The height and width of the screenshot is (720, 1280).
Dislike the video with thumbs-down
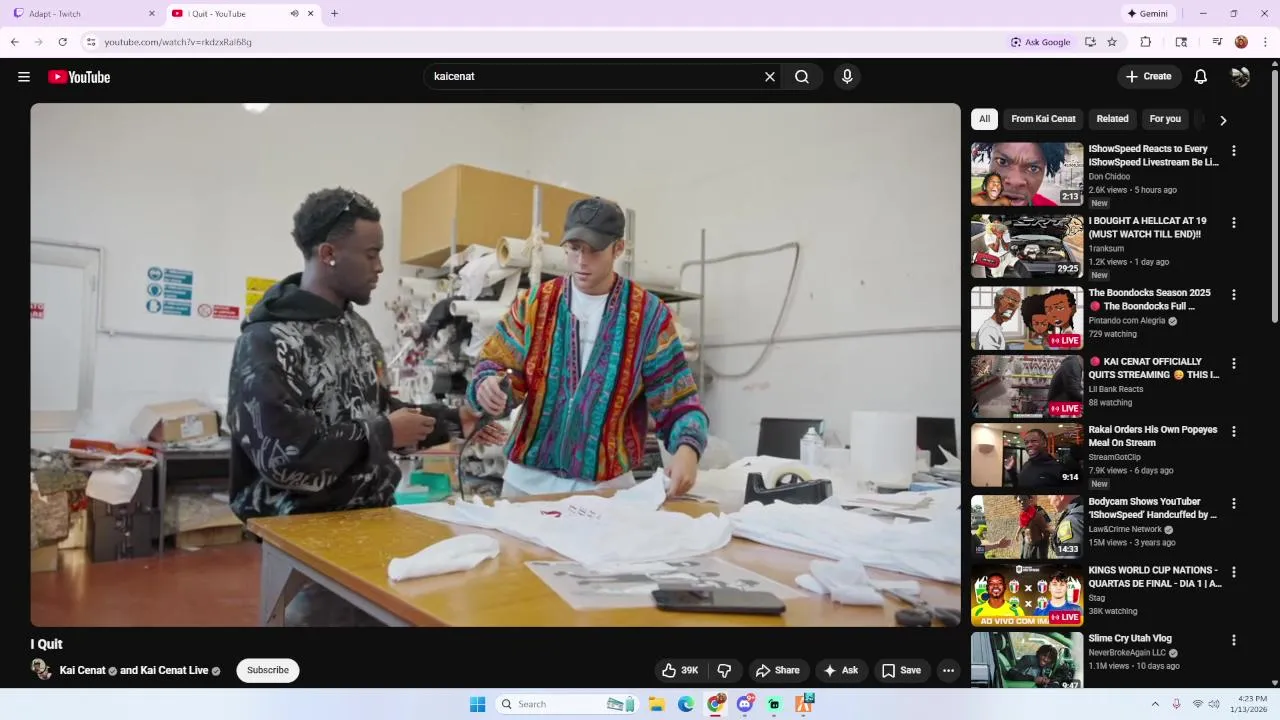click(x=725, y=670)
